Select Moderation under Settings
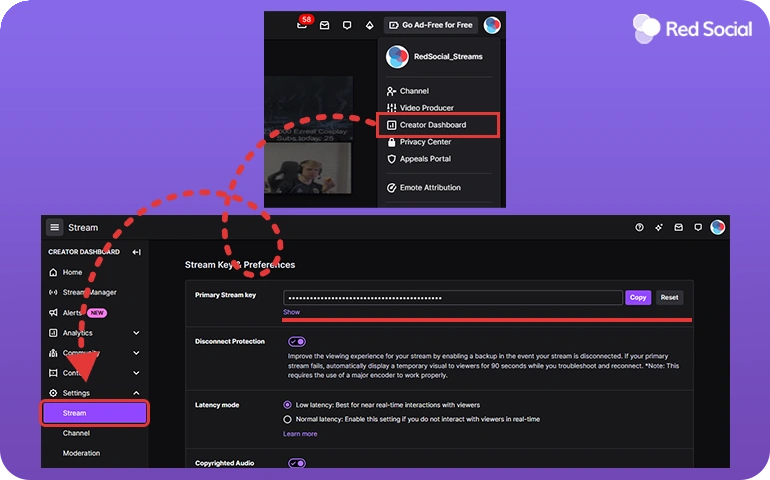This screenshot has height=480, width=770. (x=82, y=453)
